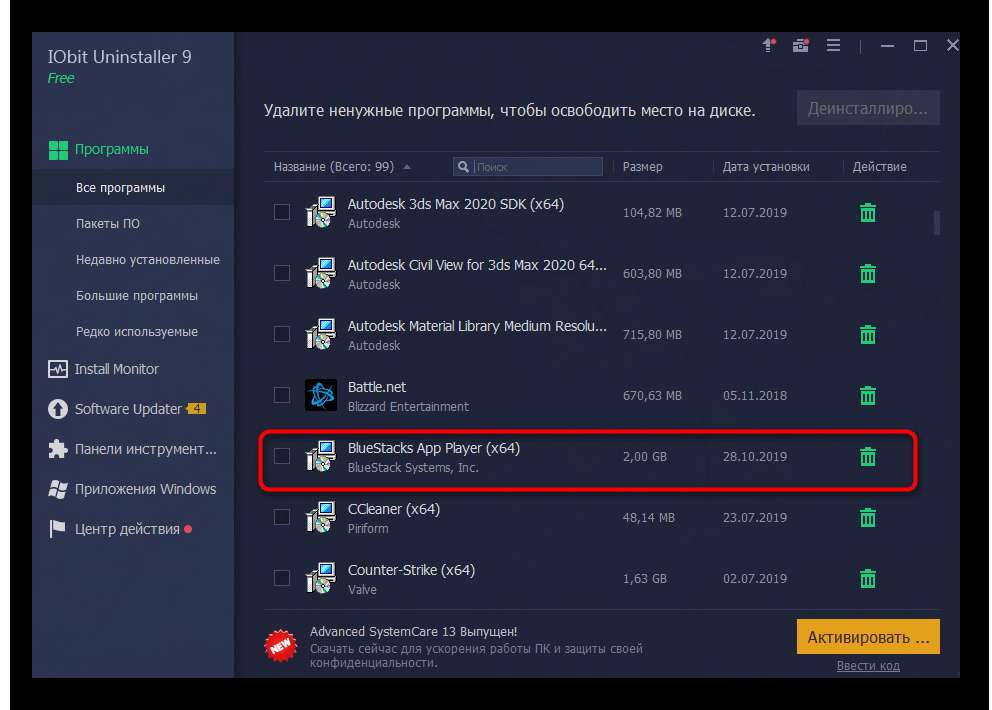Switch to Большие программы list
This screenshot has width=992, height=710.
point(137,296)
